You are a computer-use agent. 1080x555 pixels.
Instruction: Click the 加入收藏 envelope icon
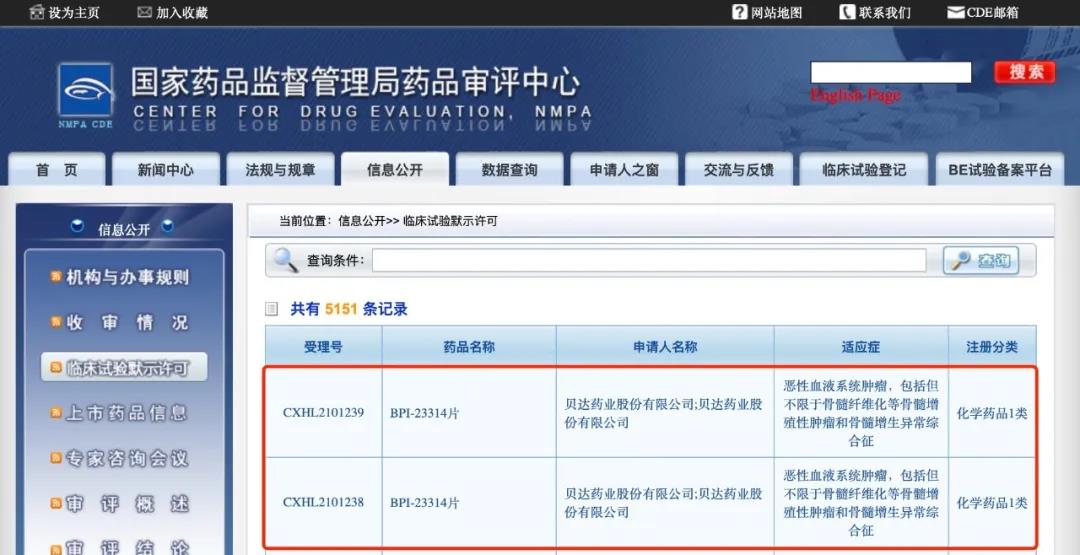click(x=145, y=12)
